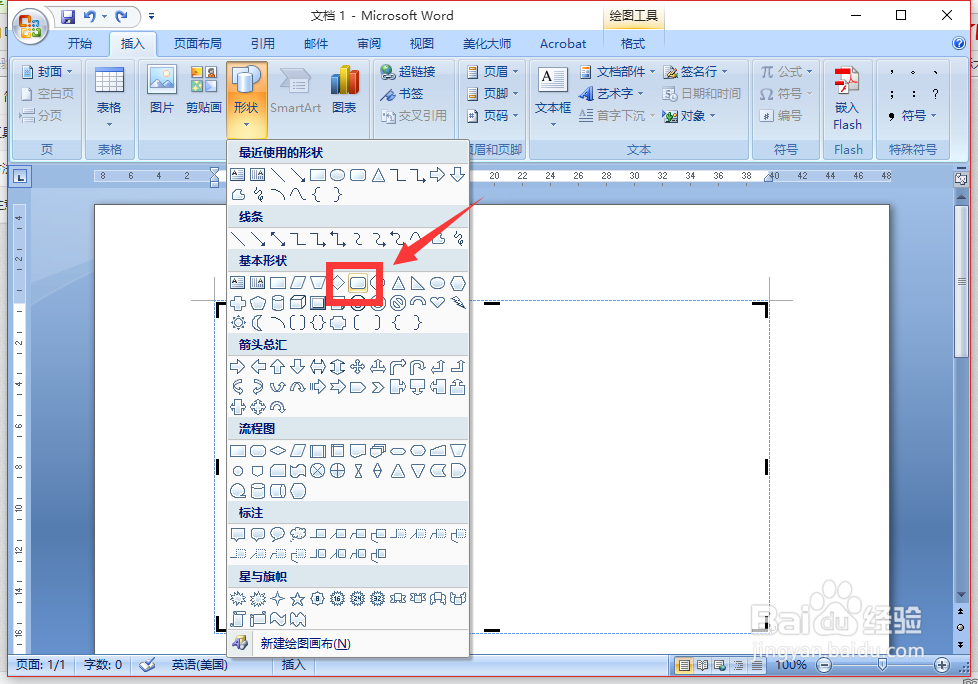Insert a 图表 chart
This screenshot has width=978, height=684.
click(344, 93)
